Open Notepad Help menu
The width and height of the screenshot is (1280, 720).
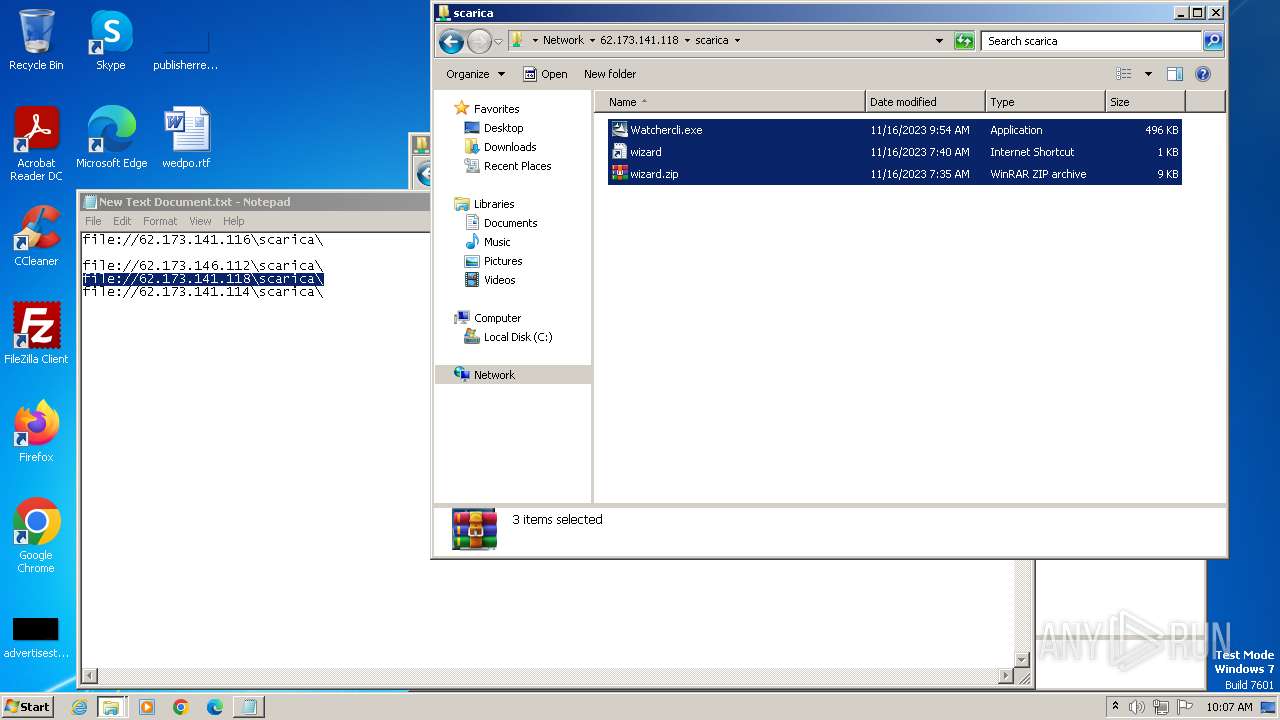coord(233,221)
